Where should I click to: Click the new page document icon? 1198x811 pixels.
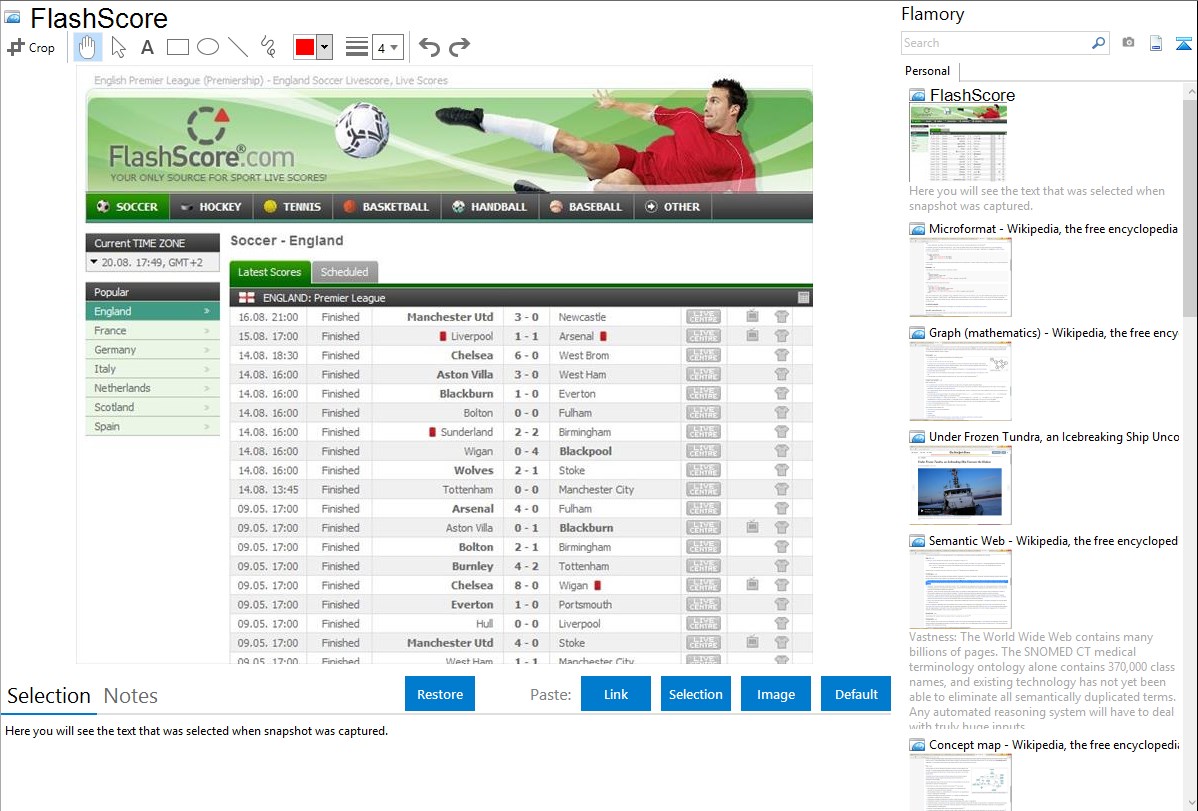(x=1156, y=43)
